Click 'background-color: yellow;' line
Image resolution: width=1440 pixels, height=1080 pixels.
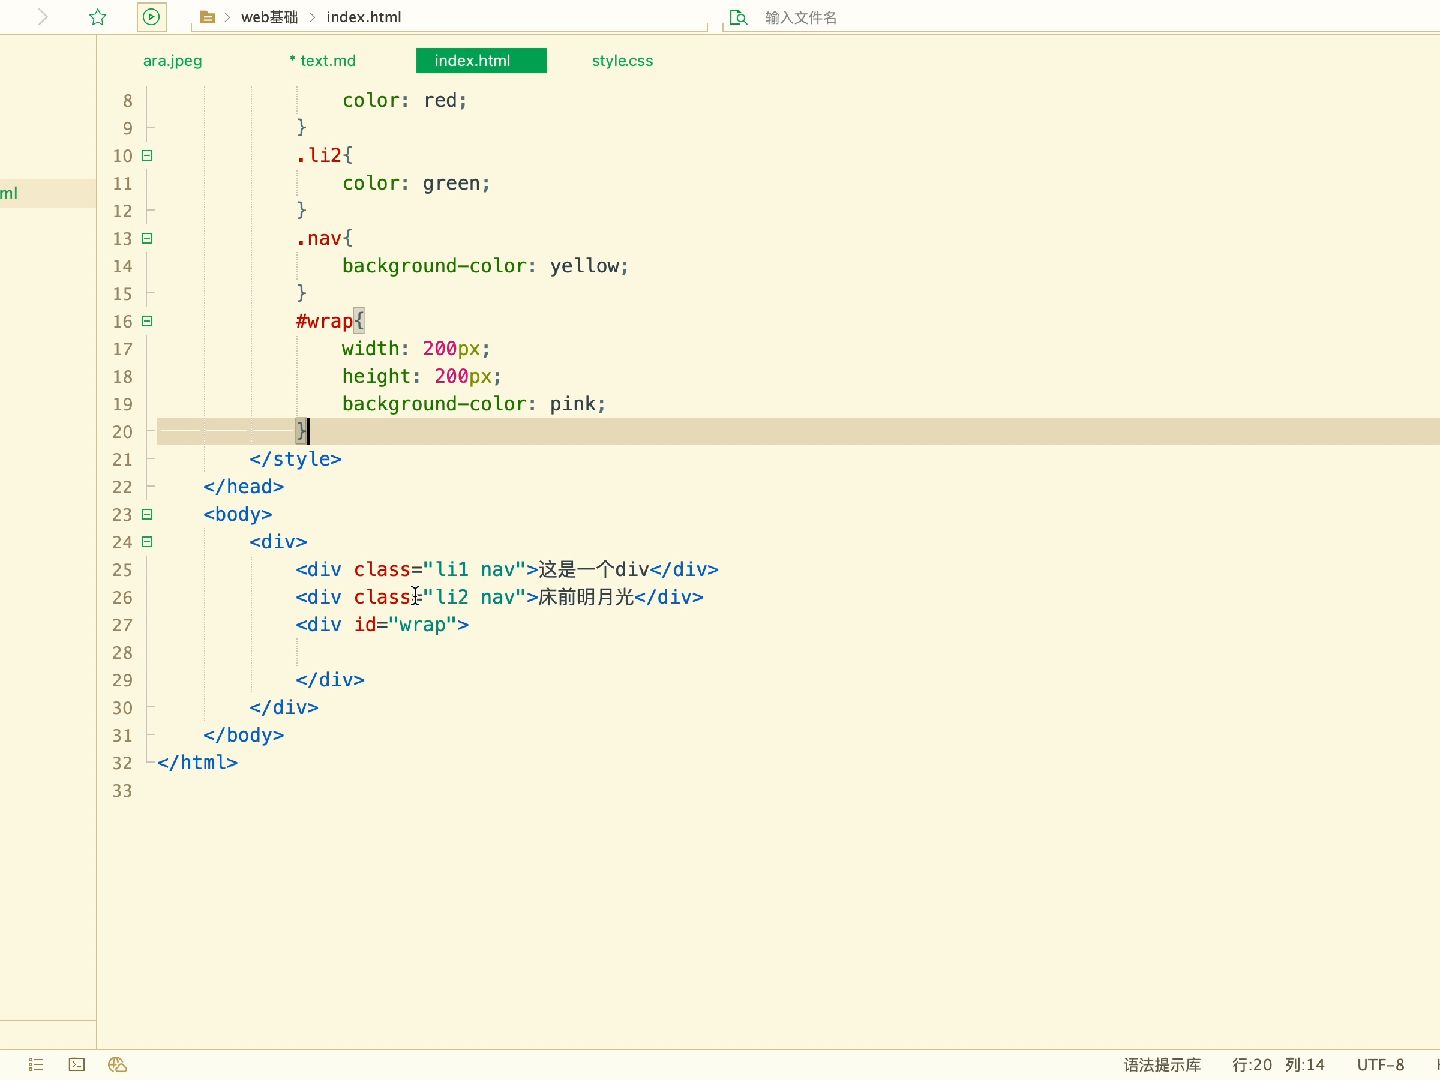coord(485,266)
